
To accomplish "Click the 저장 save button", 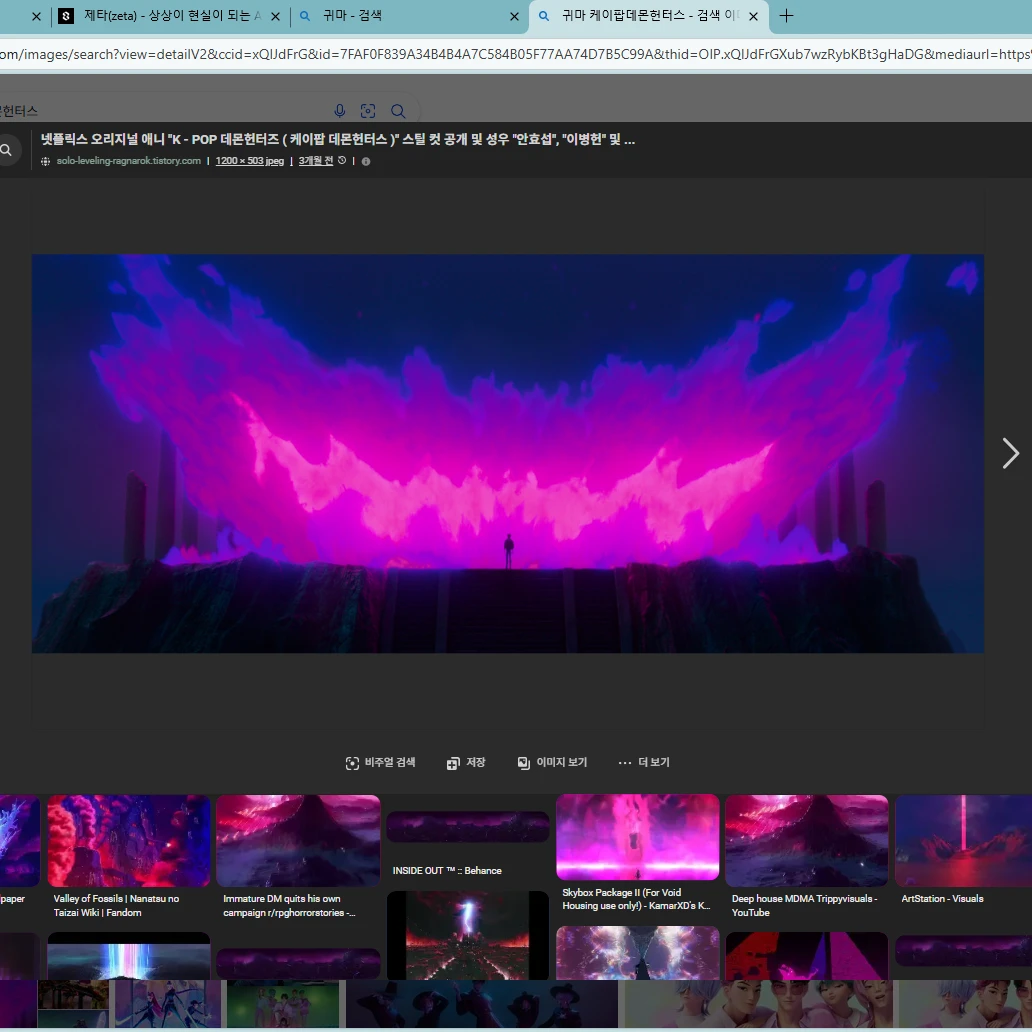I will click(x=466, y=762).
